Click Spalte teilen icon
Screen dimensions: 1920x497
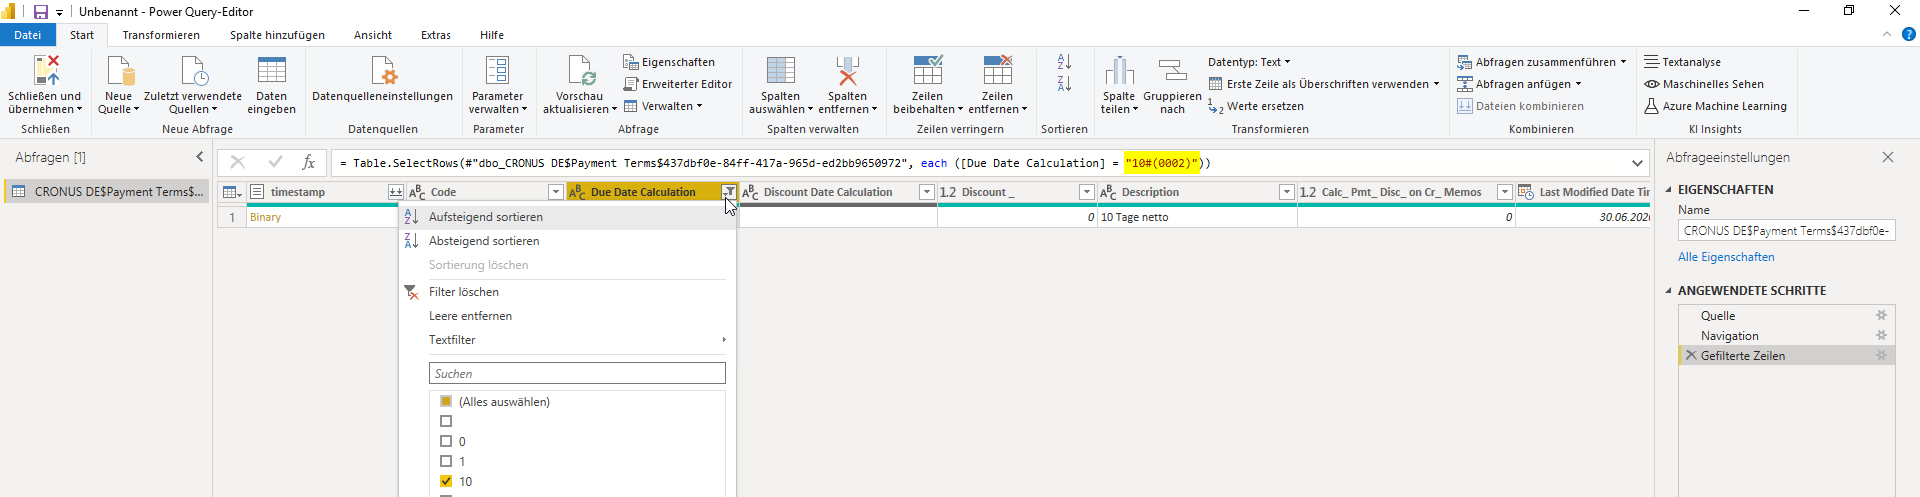click(x=1119, y=70)
